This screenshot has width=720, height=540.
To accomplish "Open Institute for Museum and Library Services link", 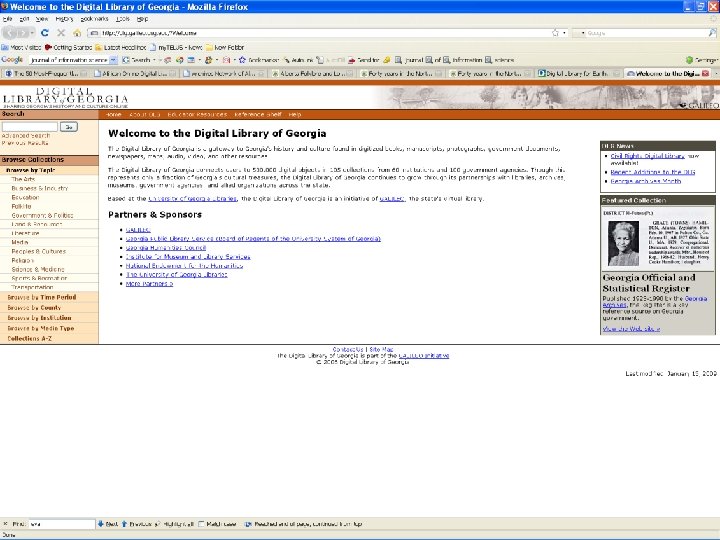I will pos(188,257).
